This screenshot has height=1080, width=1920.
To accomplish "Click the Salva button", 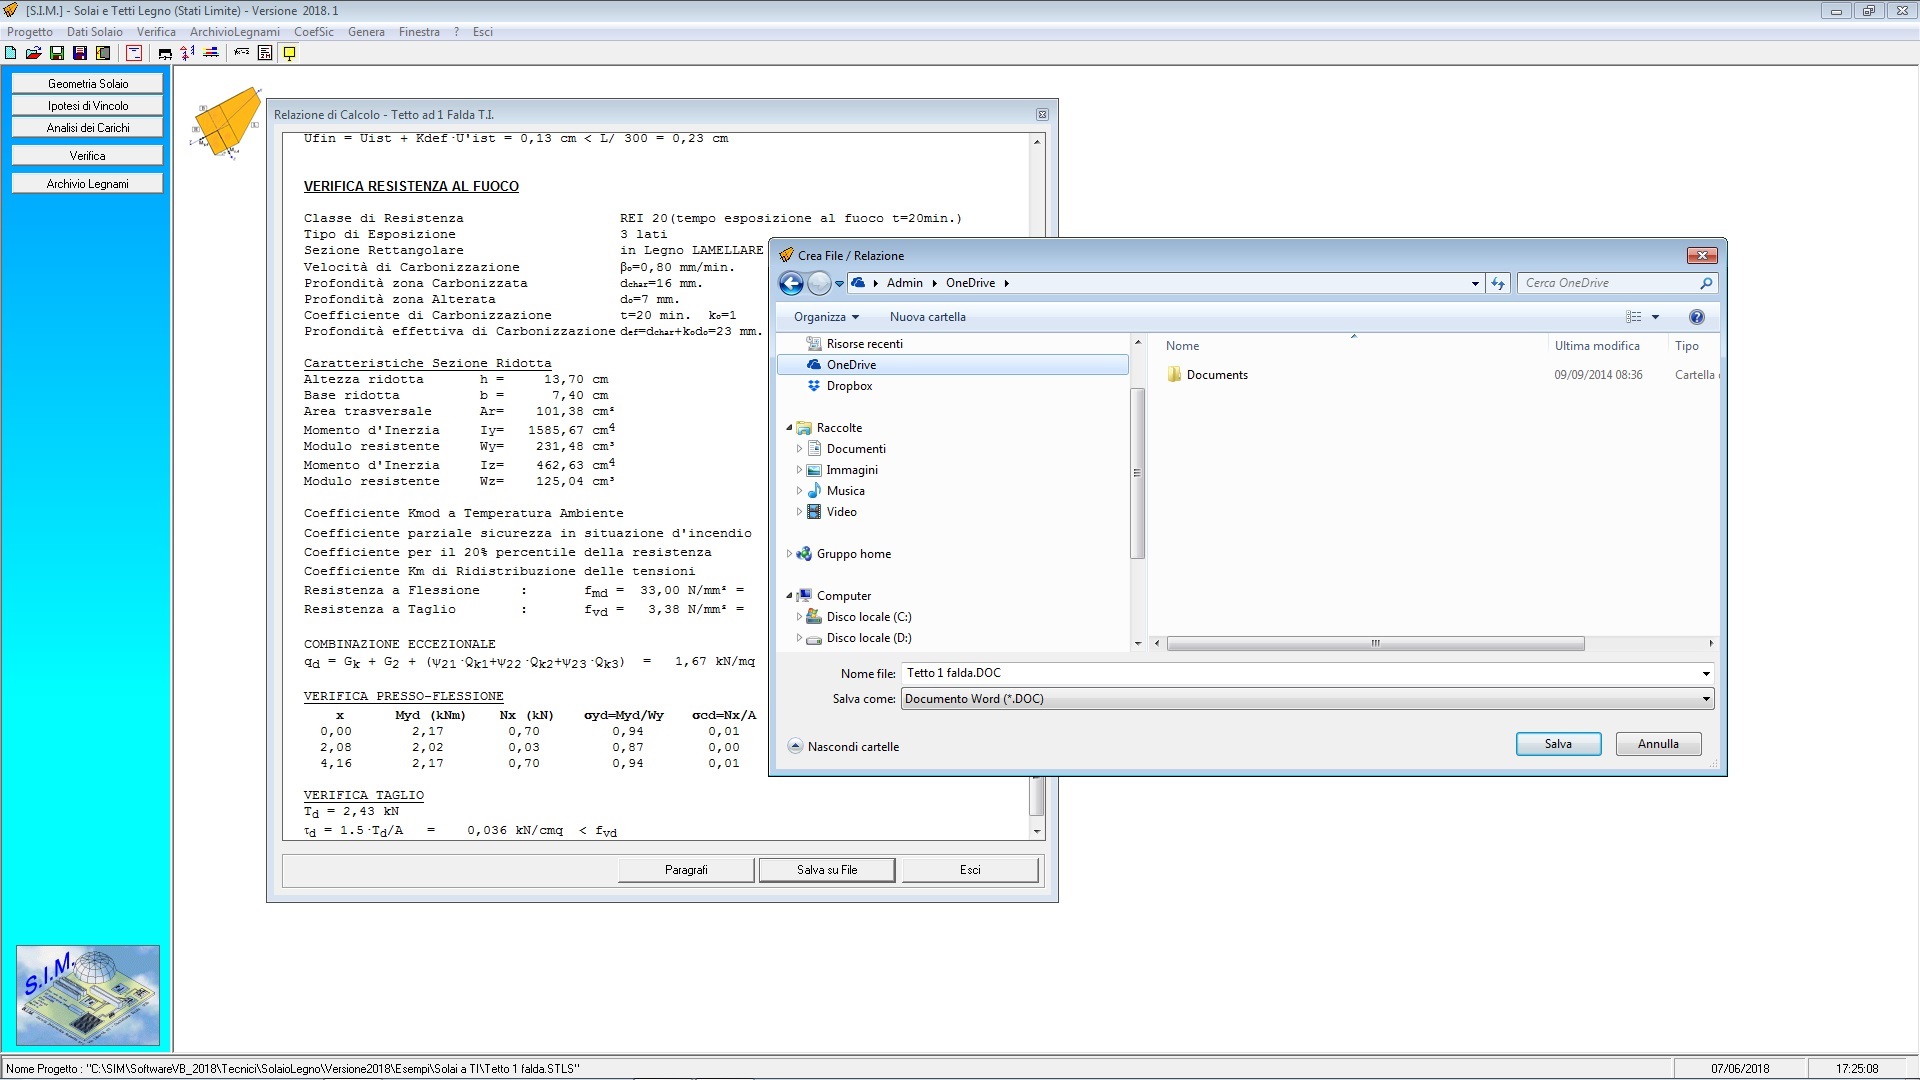I will point(1558,744).
